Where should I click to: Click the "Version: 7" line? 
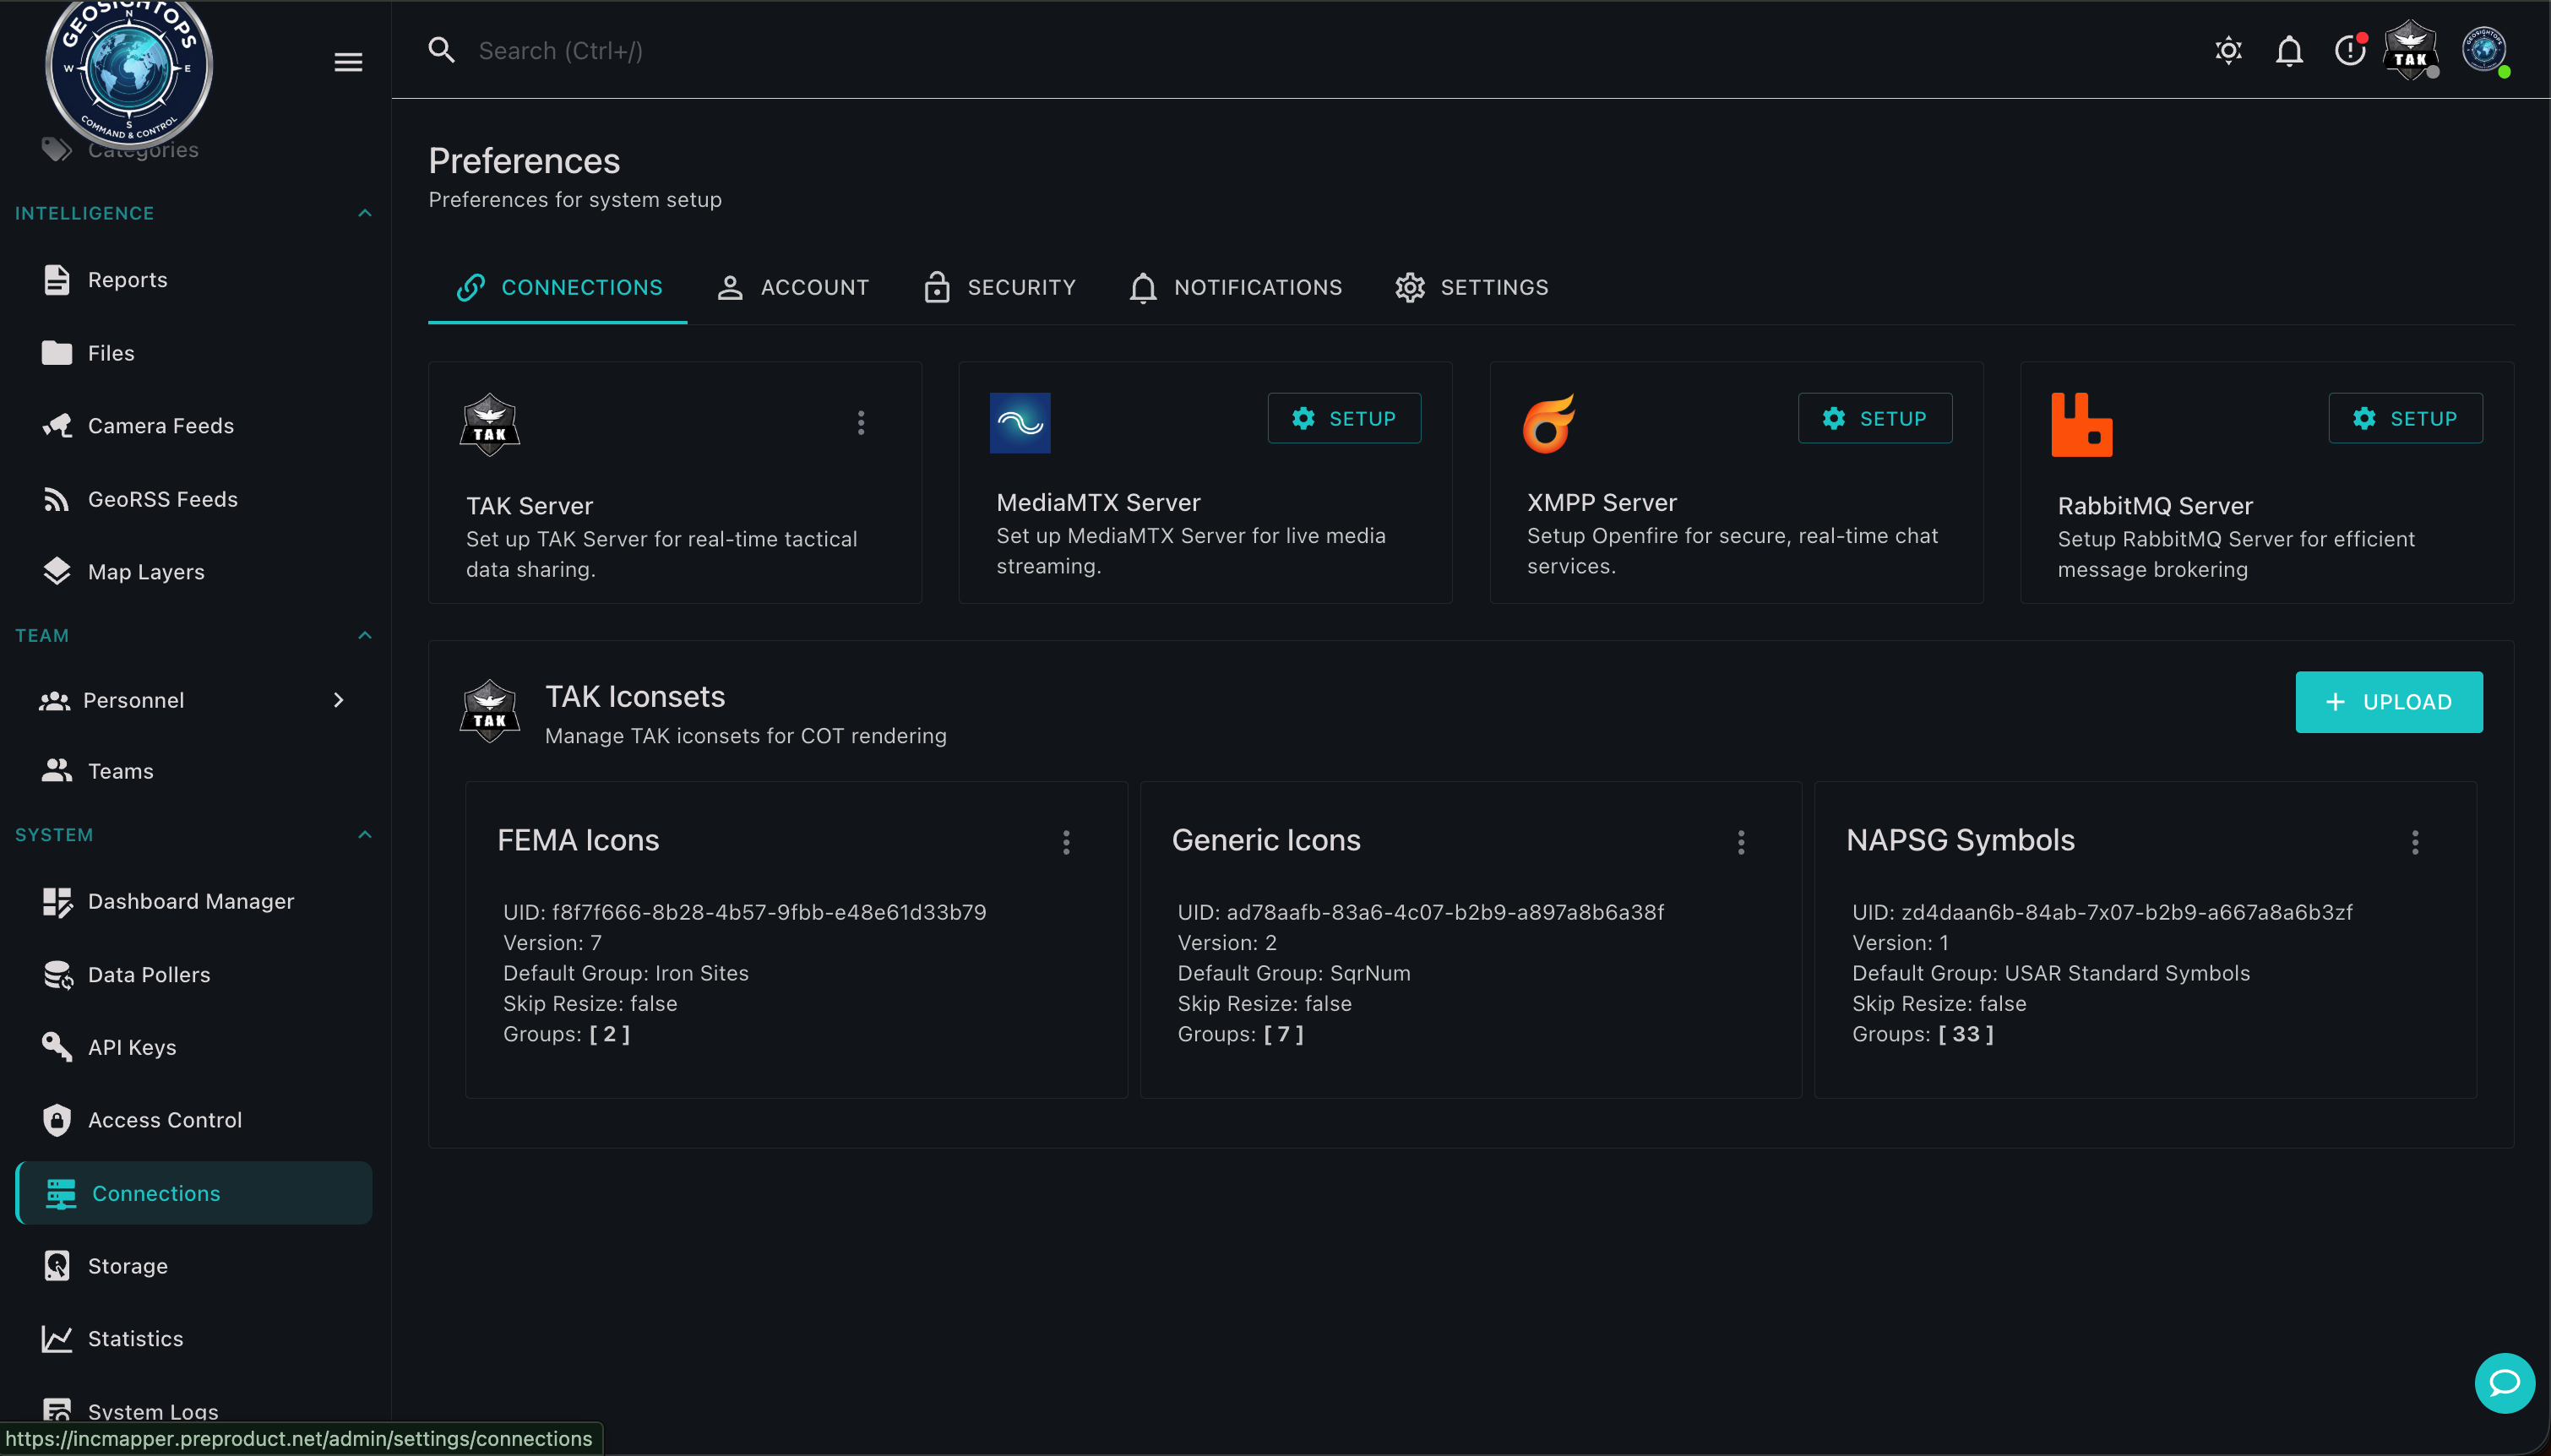click(x=552, y=943)
